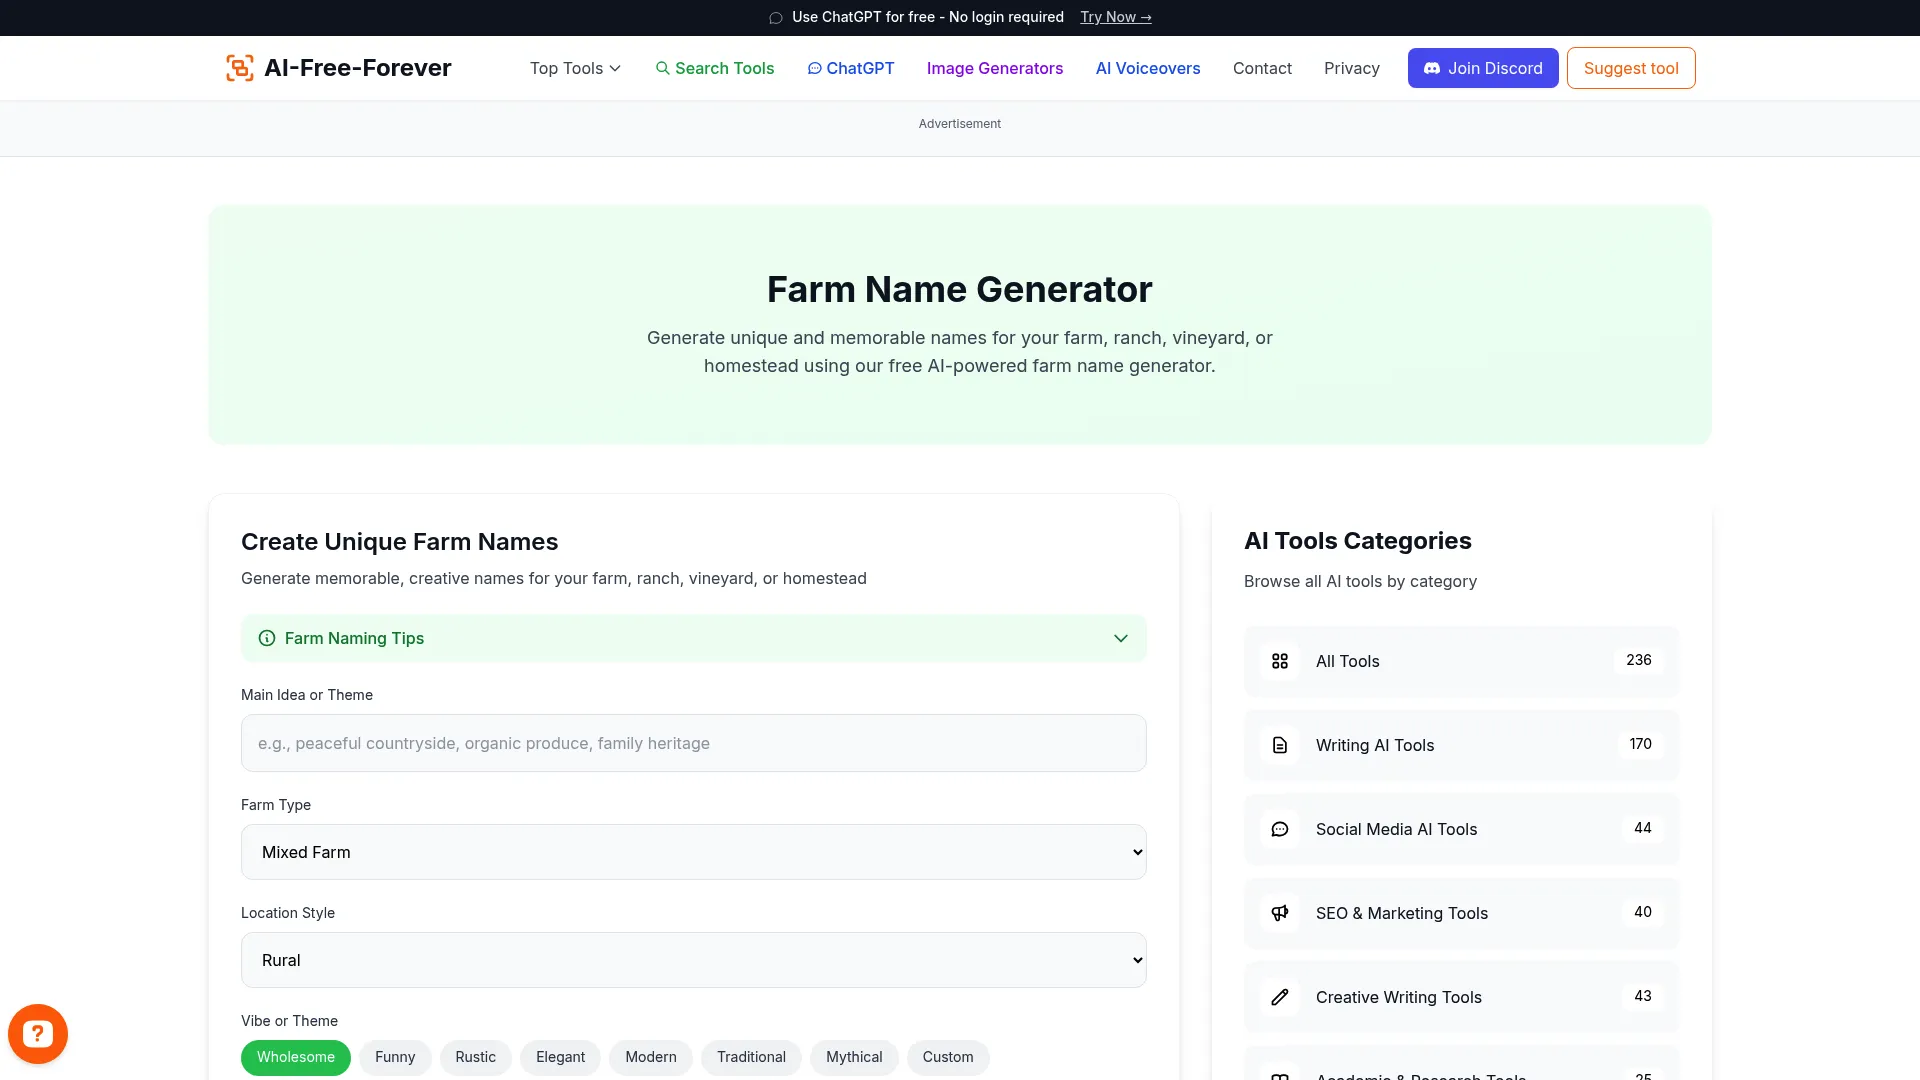Image resolution: width=1920 pixels, height=1080 pixels.
Task: Enable the Mythical theme option
Action: point(854,1057)
